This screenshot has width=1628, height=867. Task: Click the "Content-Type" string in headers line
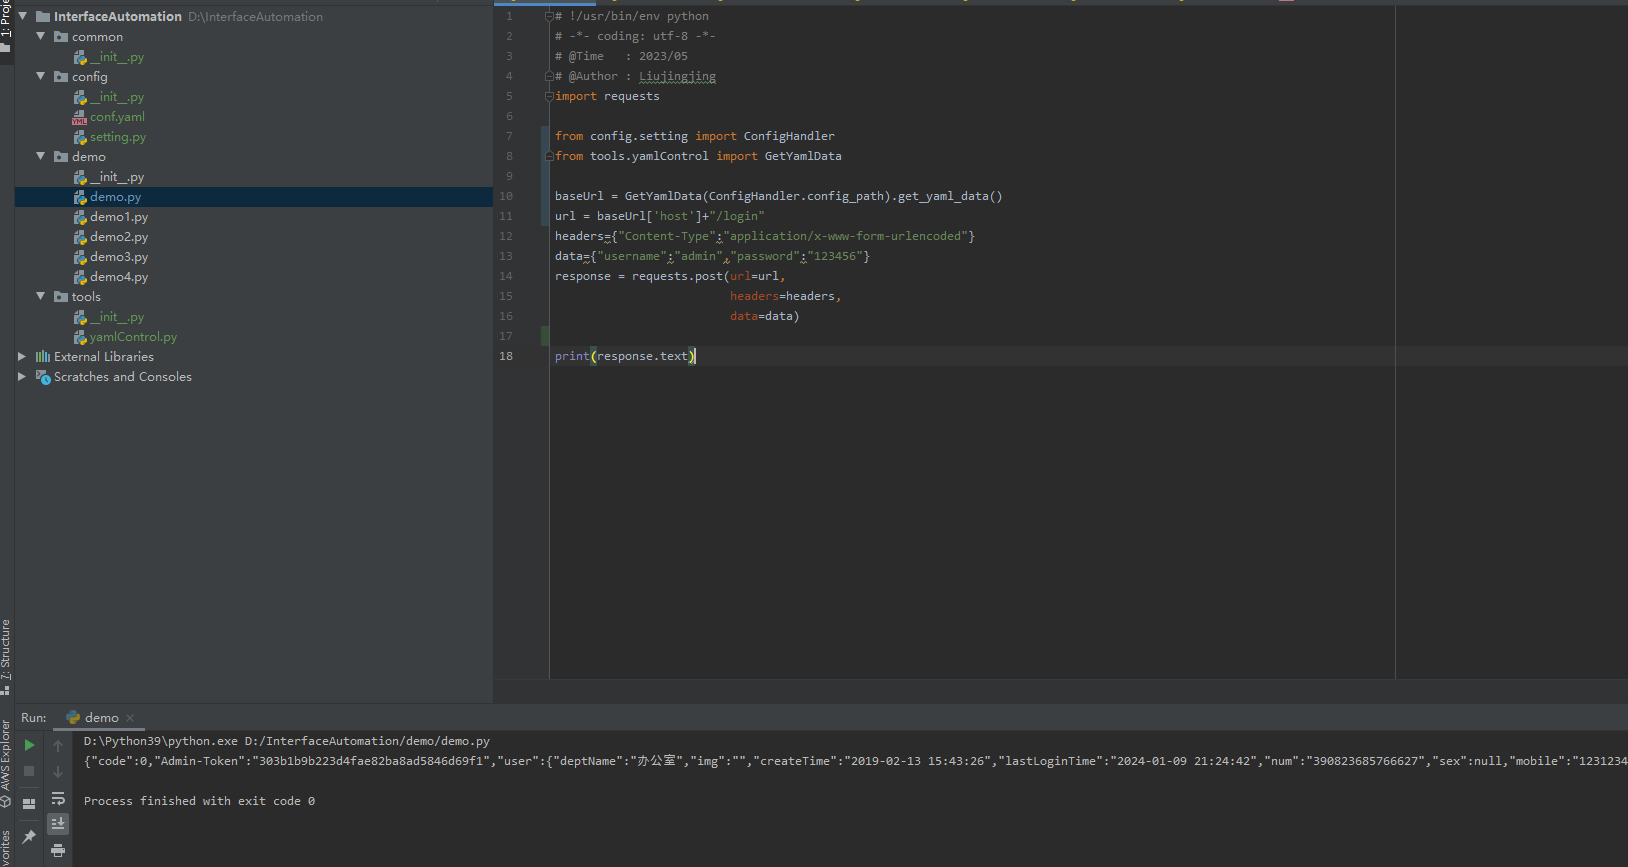[667, 236]
